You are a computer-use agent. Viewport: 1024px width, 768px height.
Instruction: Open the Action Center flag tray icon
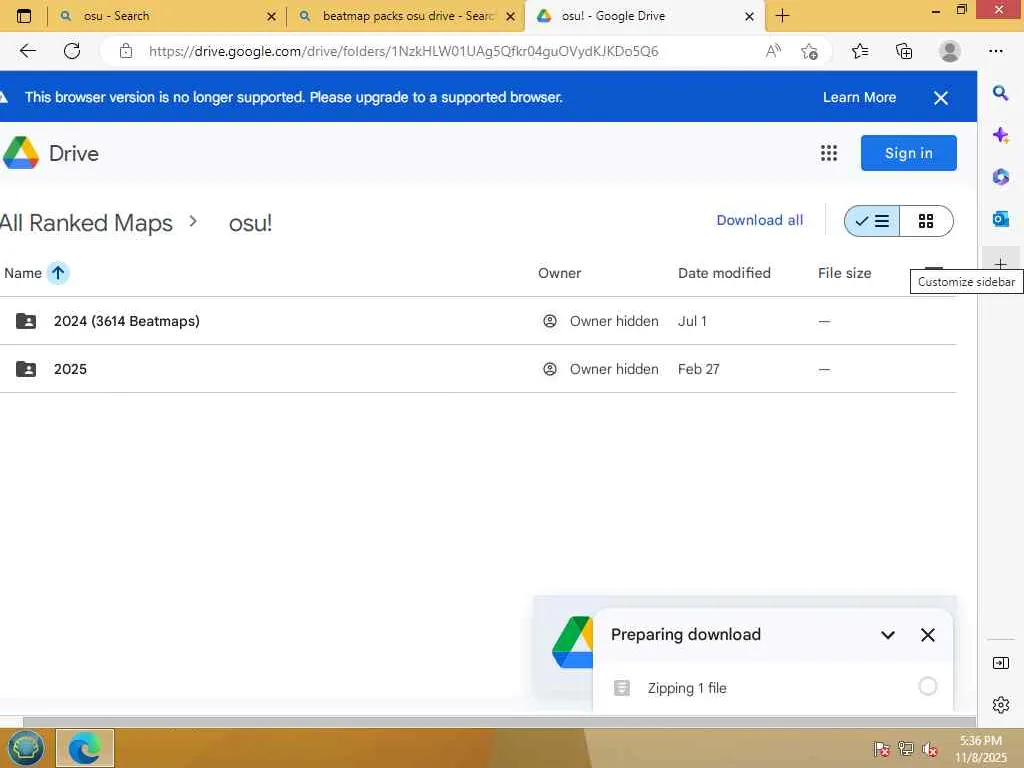881,749
